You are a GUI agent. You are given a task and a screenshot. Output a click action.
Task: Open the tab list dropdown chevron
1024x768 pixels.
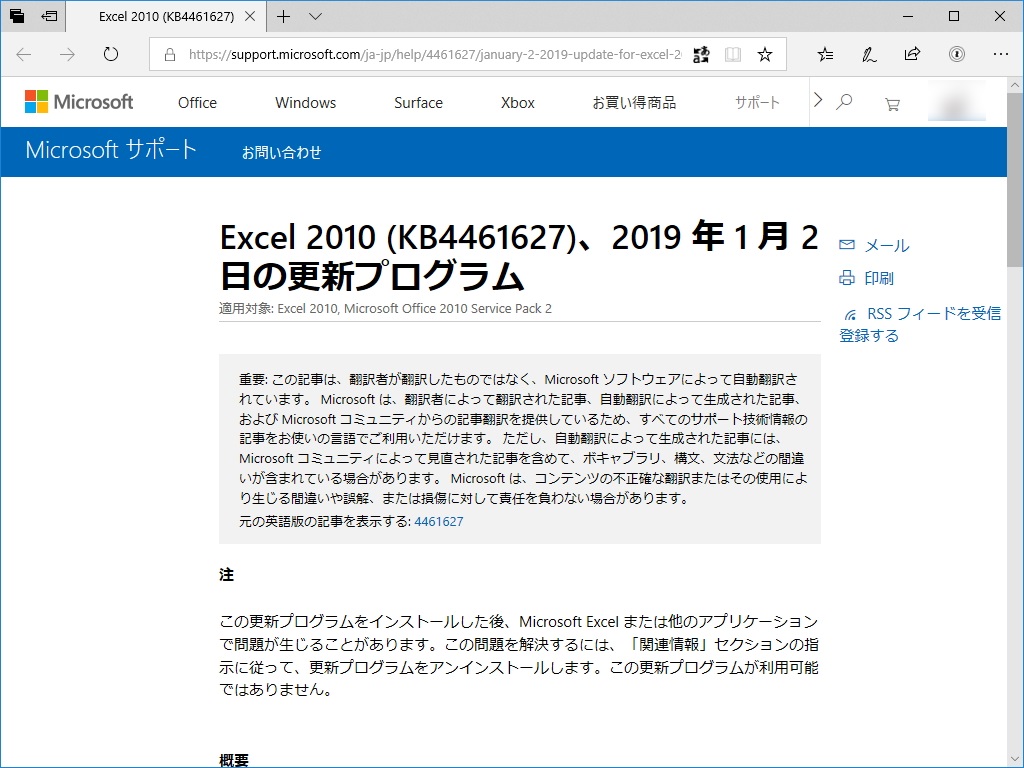(314, 16)
